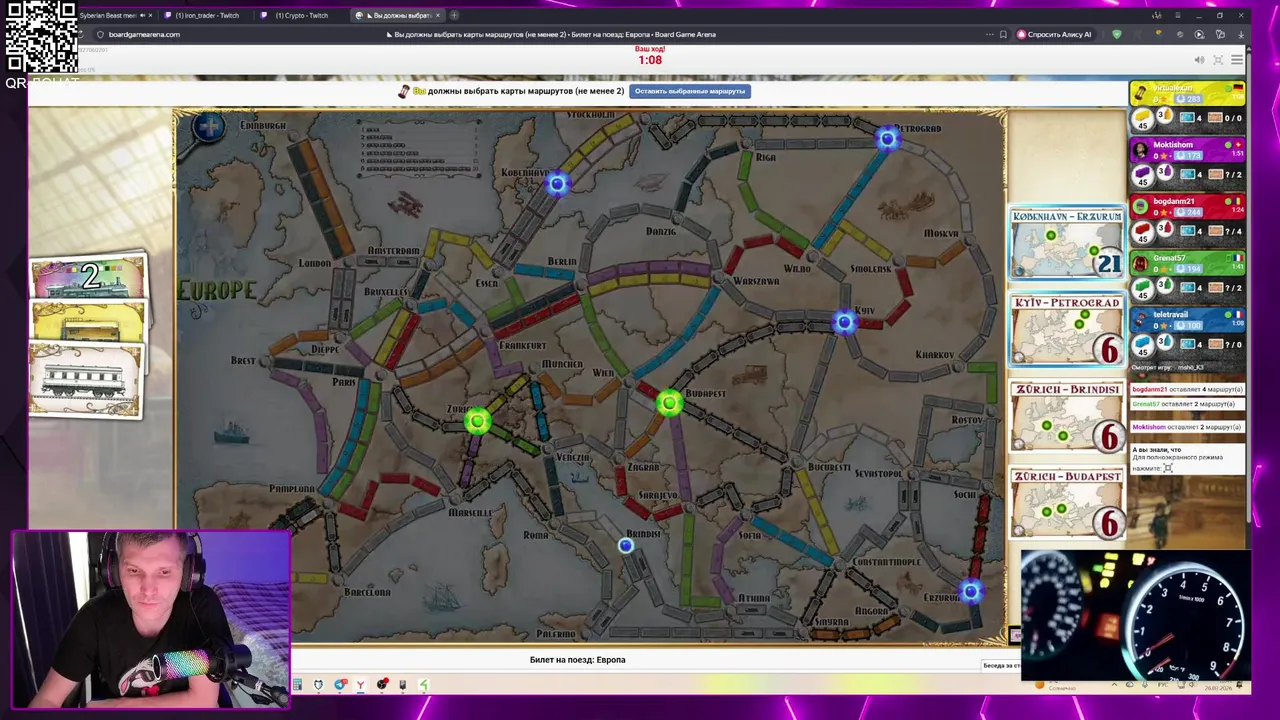Switch to the Iron_trader Twitch tab
1280x720 pixels.
(x=207, y=15)
